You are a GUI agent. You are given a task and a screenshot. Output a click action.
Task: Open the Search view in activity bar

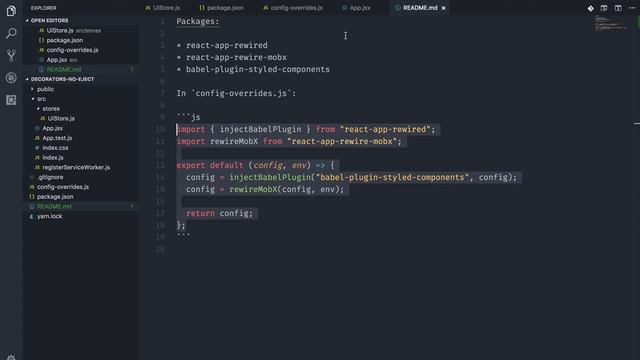[x=11, y=33]
